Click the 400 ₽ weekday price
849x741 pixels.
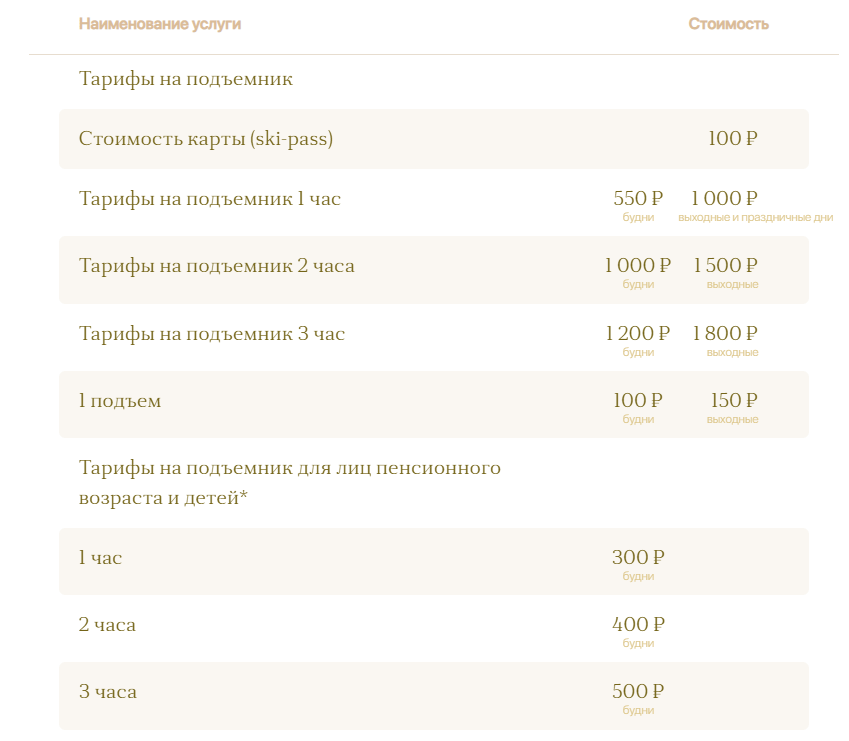pos(638,625)
